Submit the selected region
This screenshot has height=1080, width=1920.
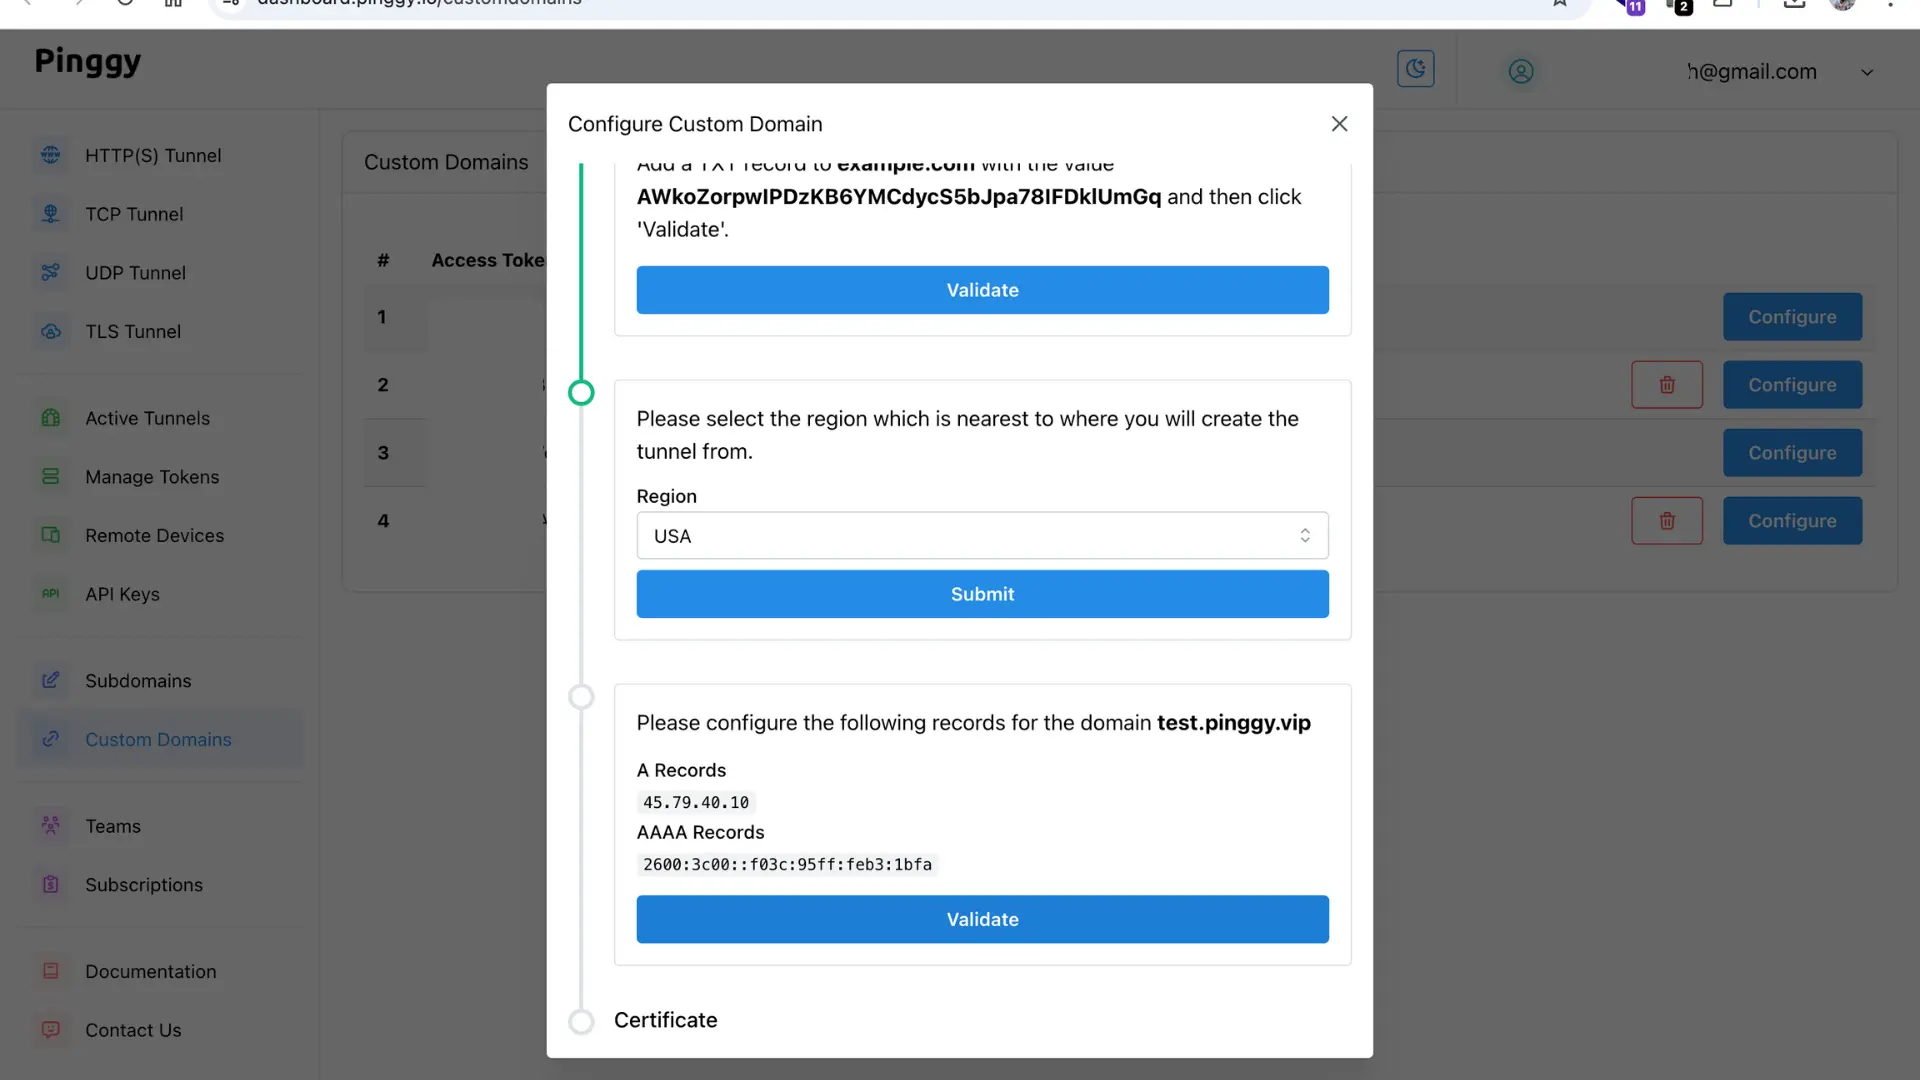[982, 594]
